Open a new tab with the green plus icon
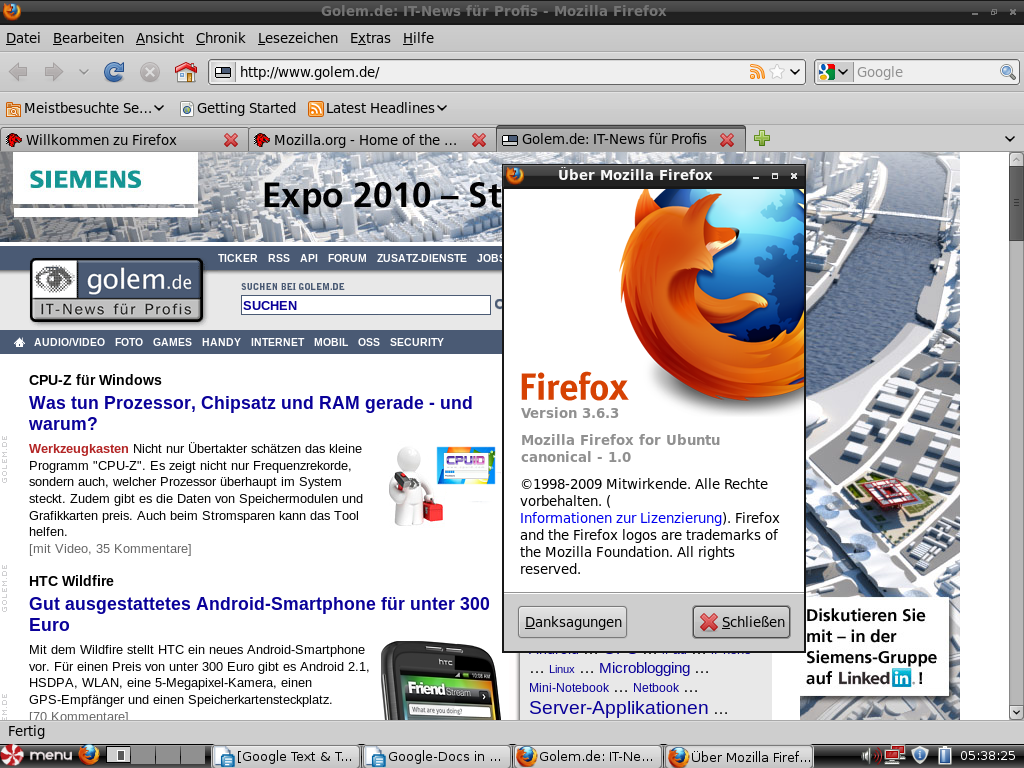This screenshot has width=1024, height=768. coord(762,138)
